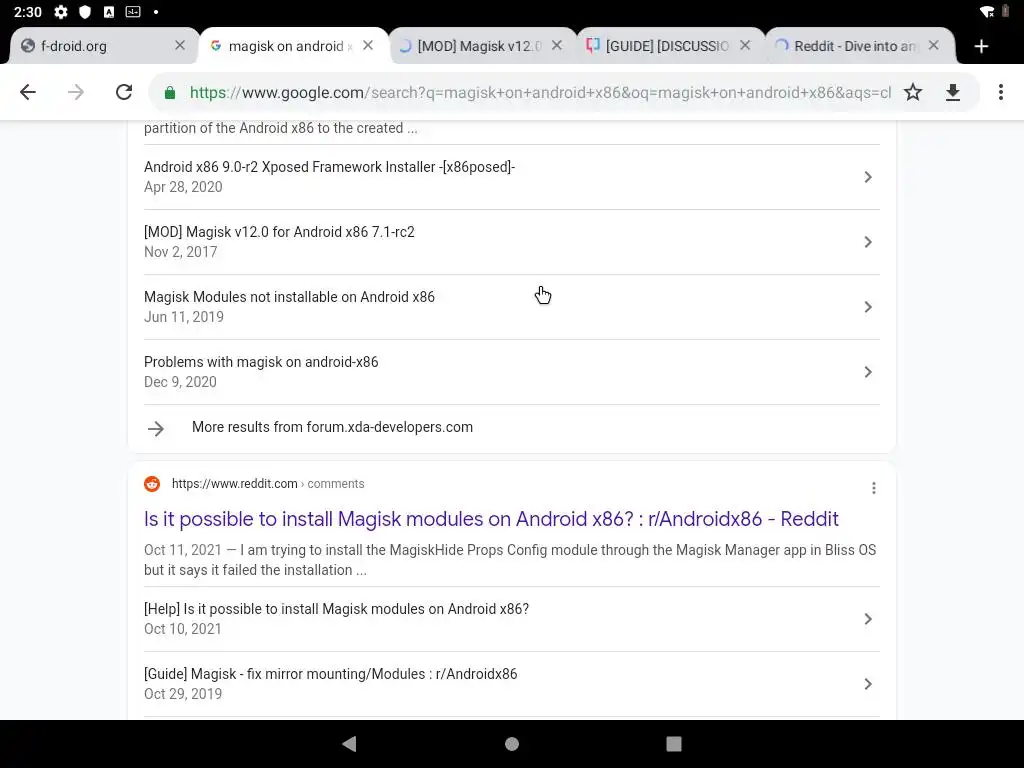Click the URL address bar
1024x768 pixels.
pos(539,93)
